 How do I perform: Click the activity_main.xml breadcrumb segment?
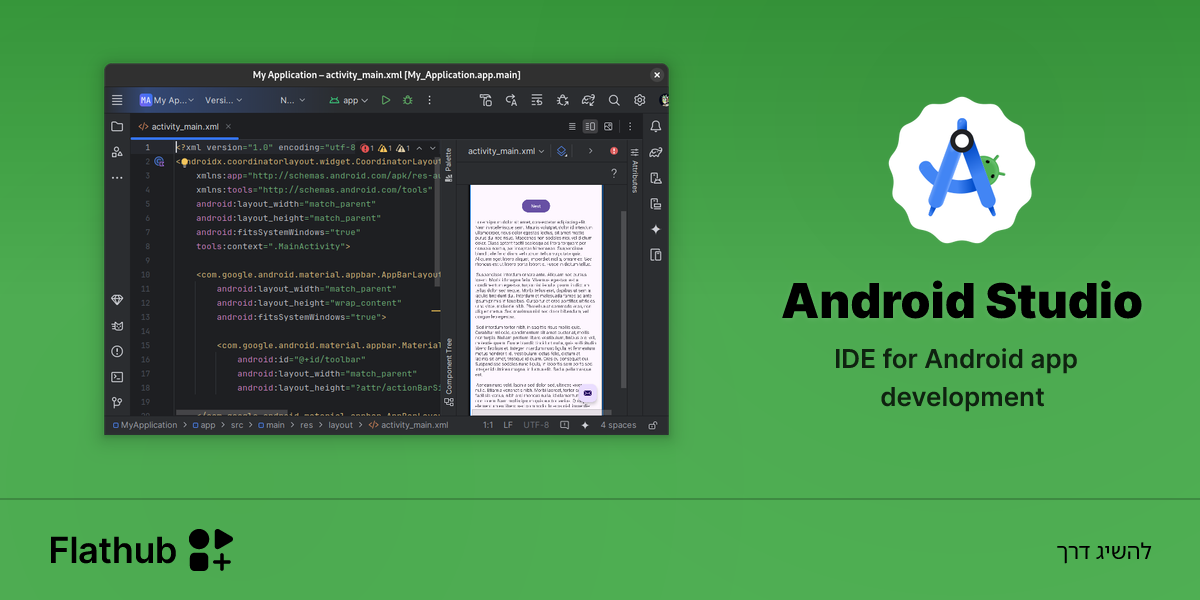(x=408, y=425)
